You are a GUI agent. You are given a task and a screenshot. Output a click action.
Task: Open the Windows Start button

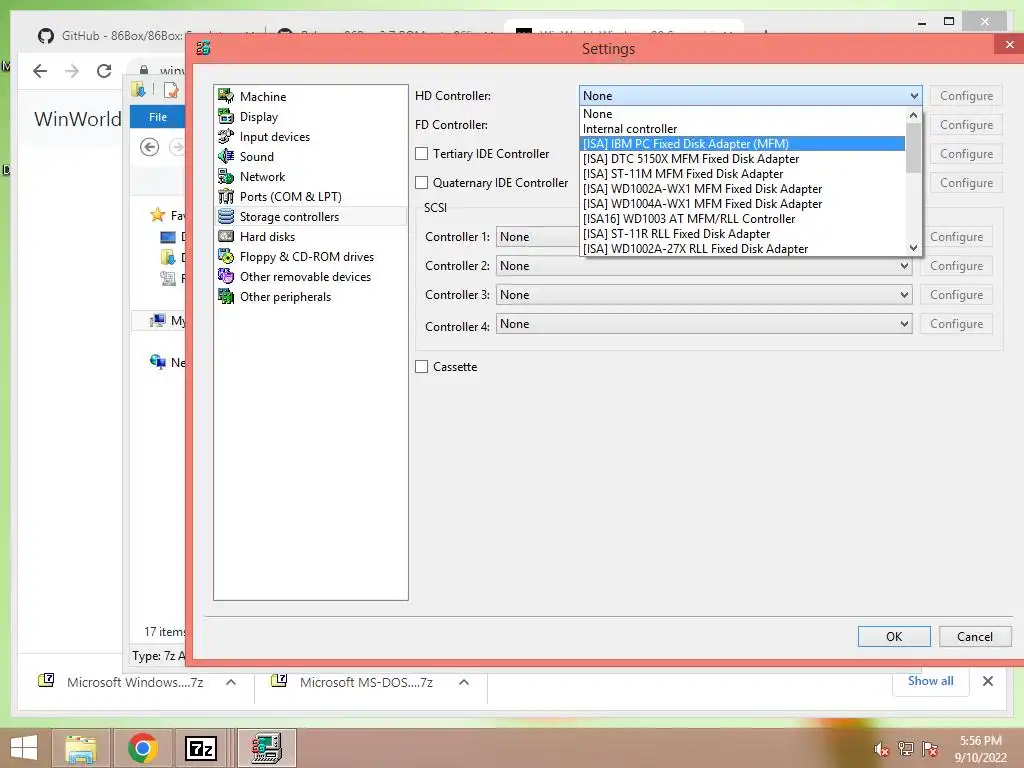24,748
